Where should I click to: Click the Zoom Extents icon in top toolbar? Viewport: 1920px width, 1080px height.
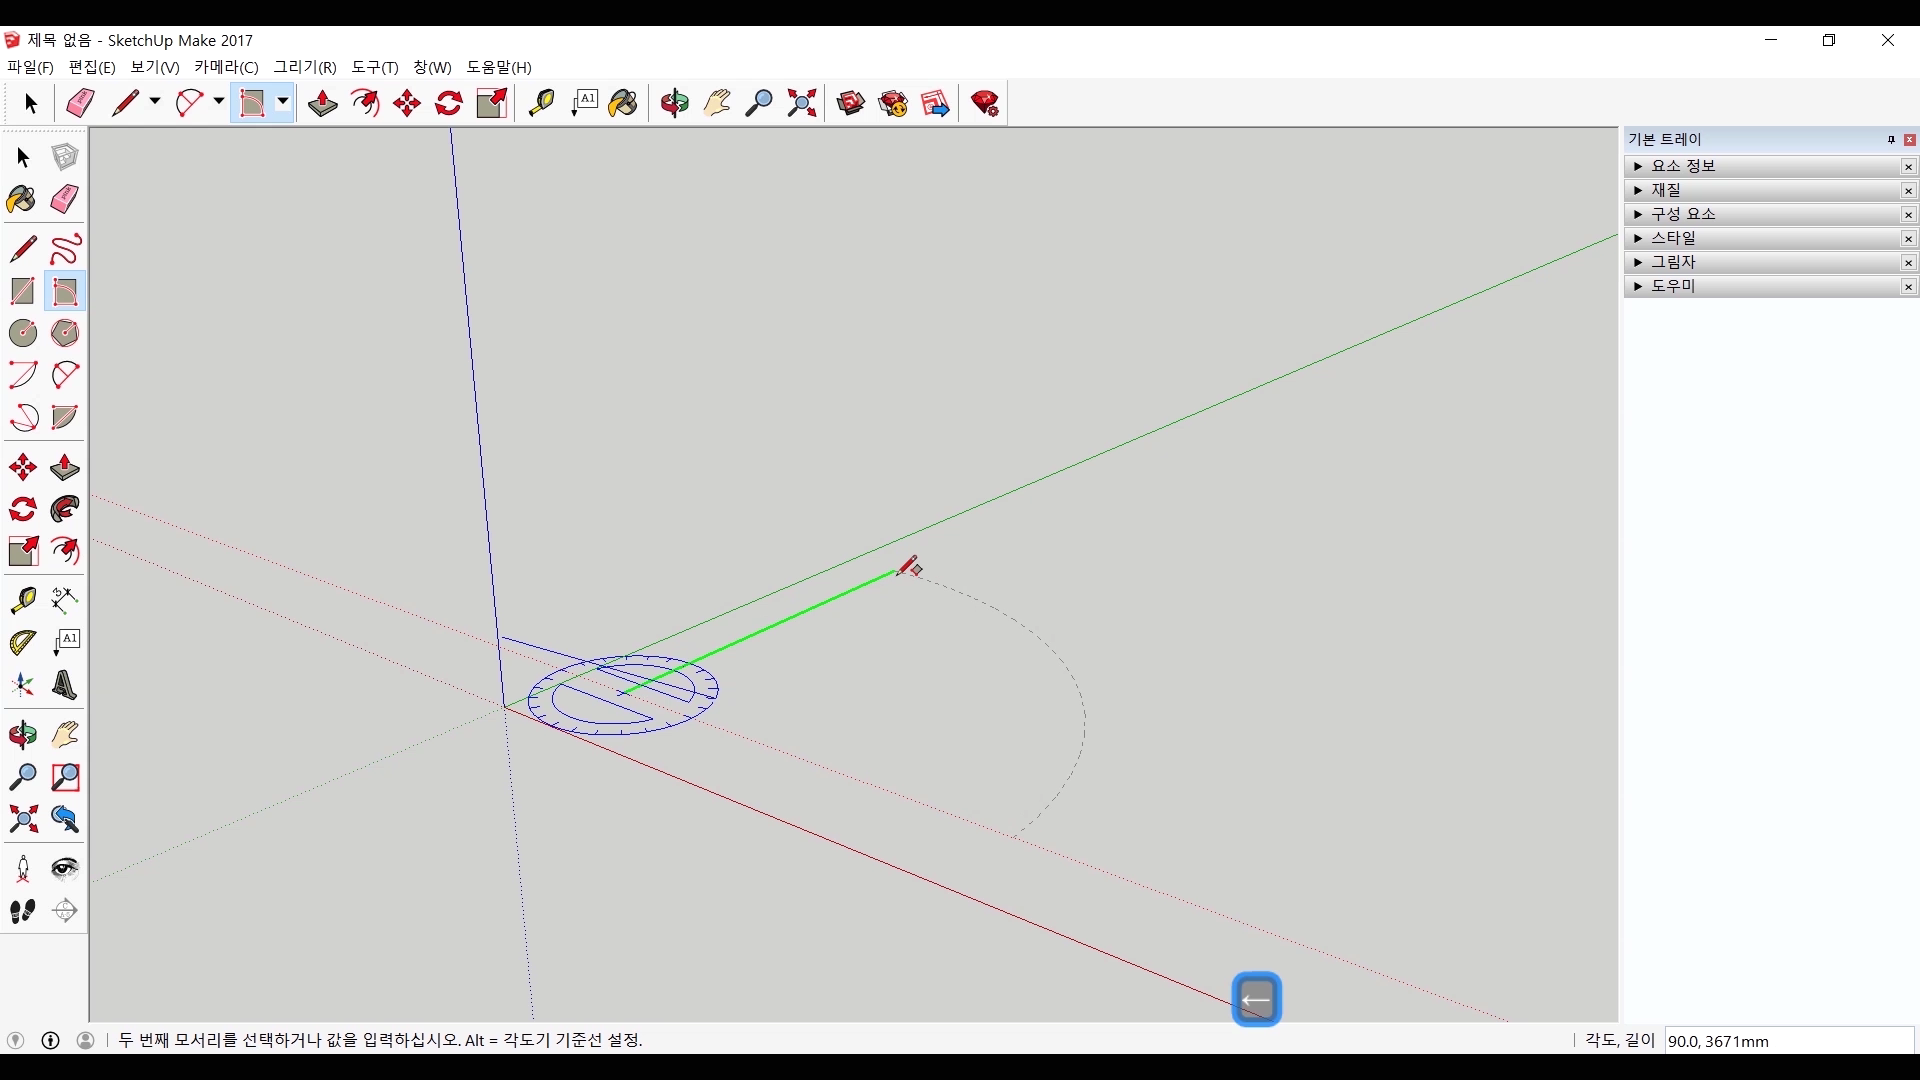coord(802,103)
